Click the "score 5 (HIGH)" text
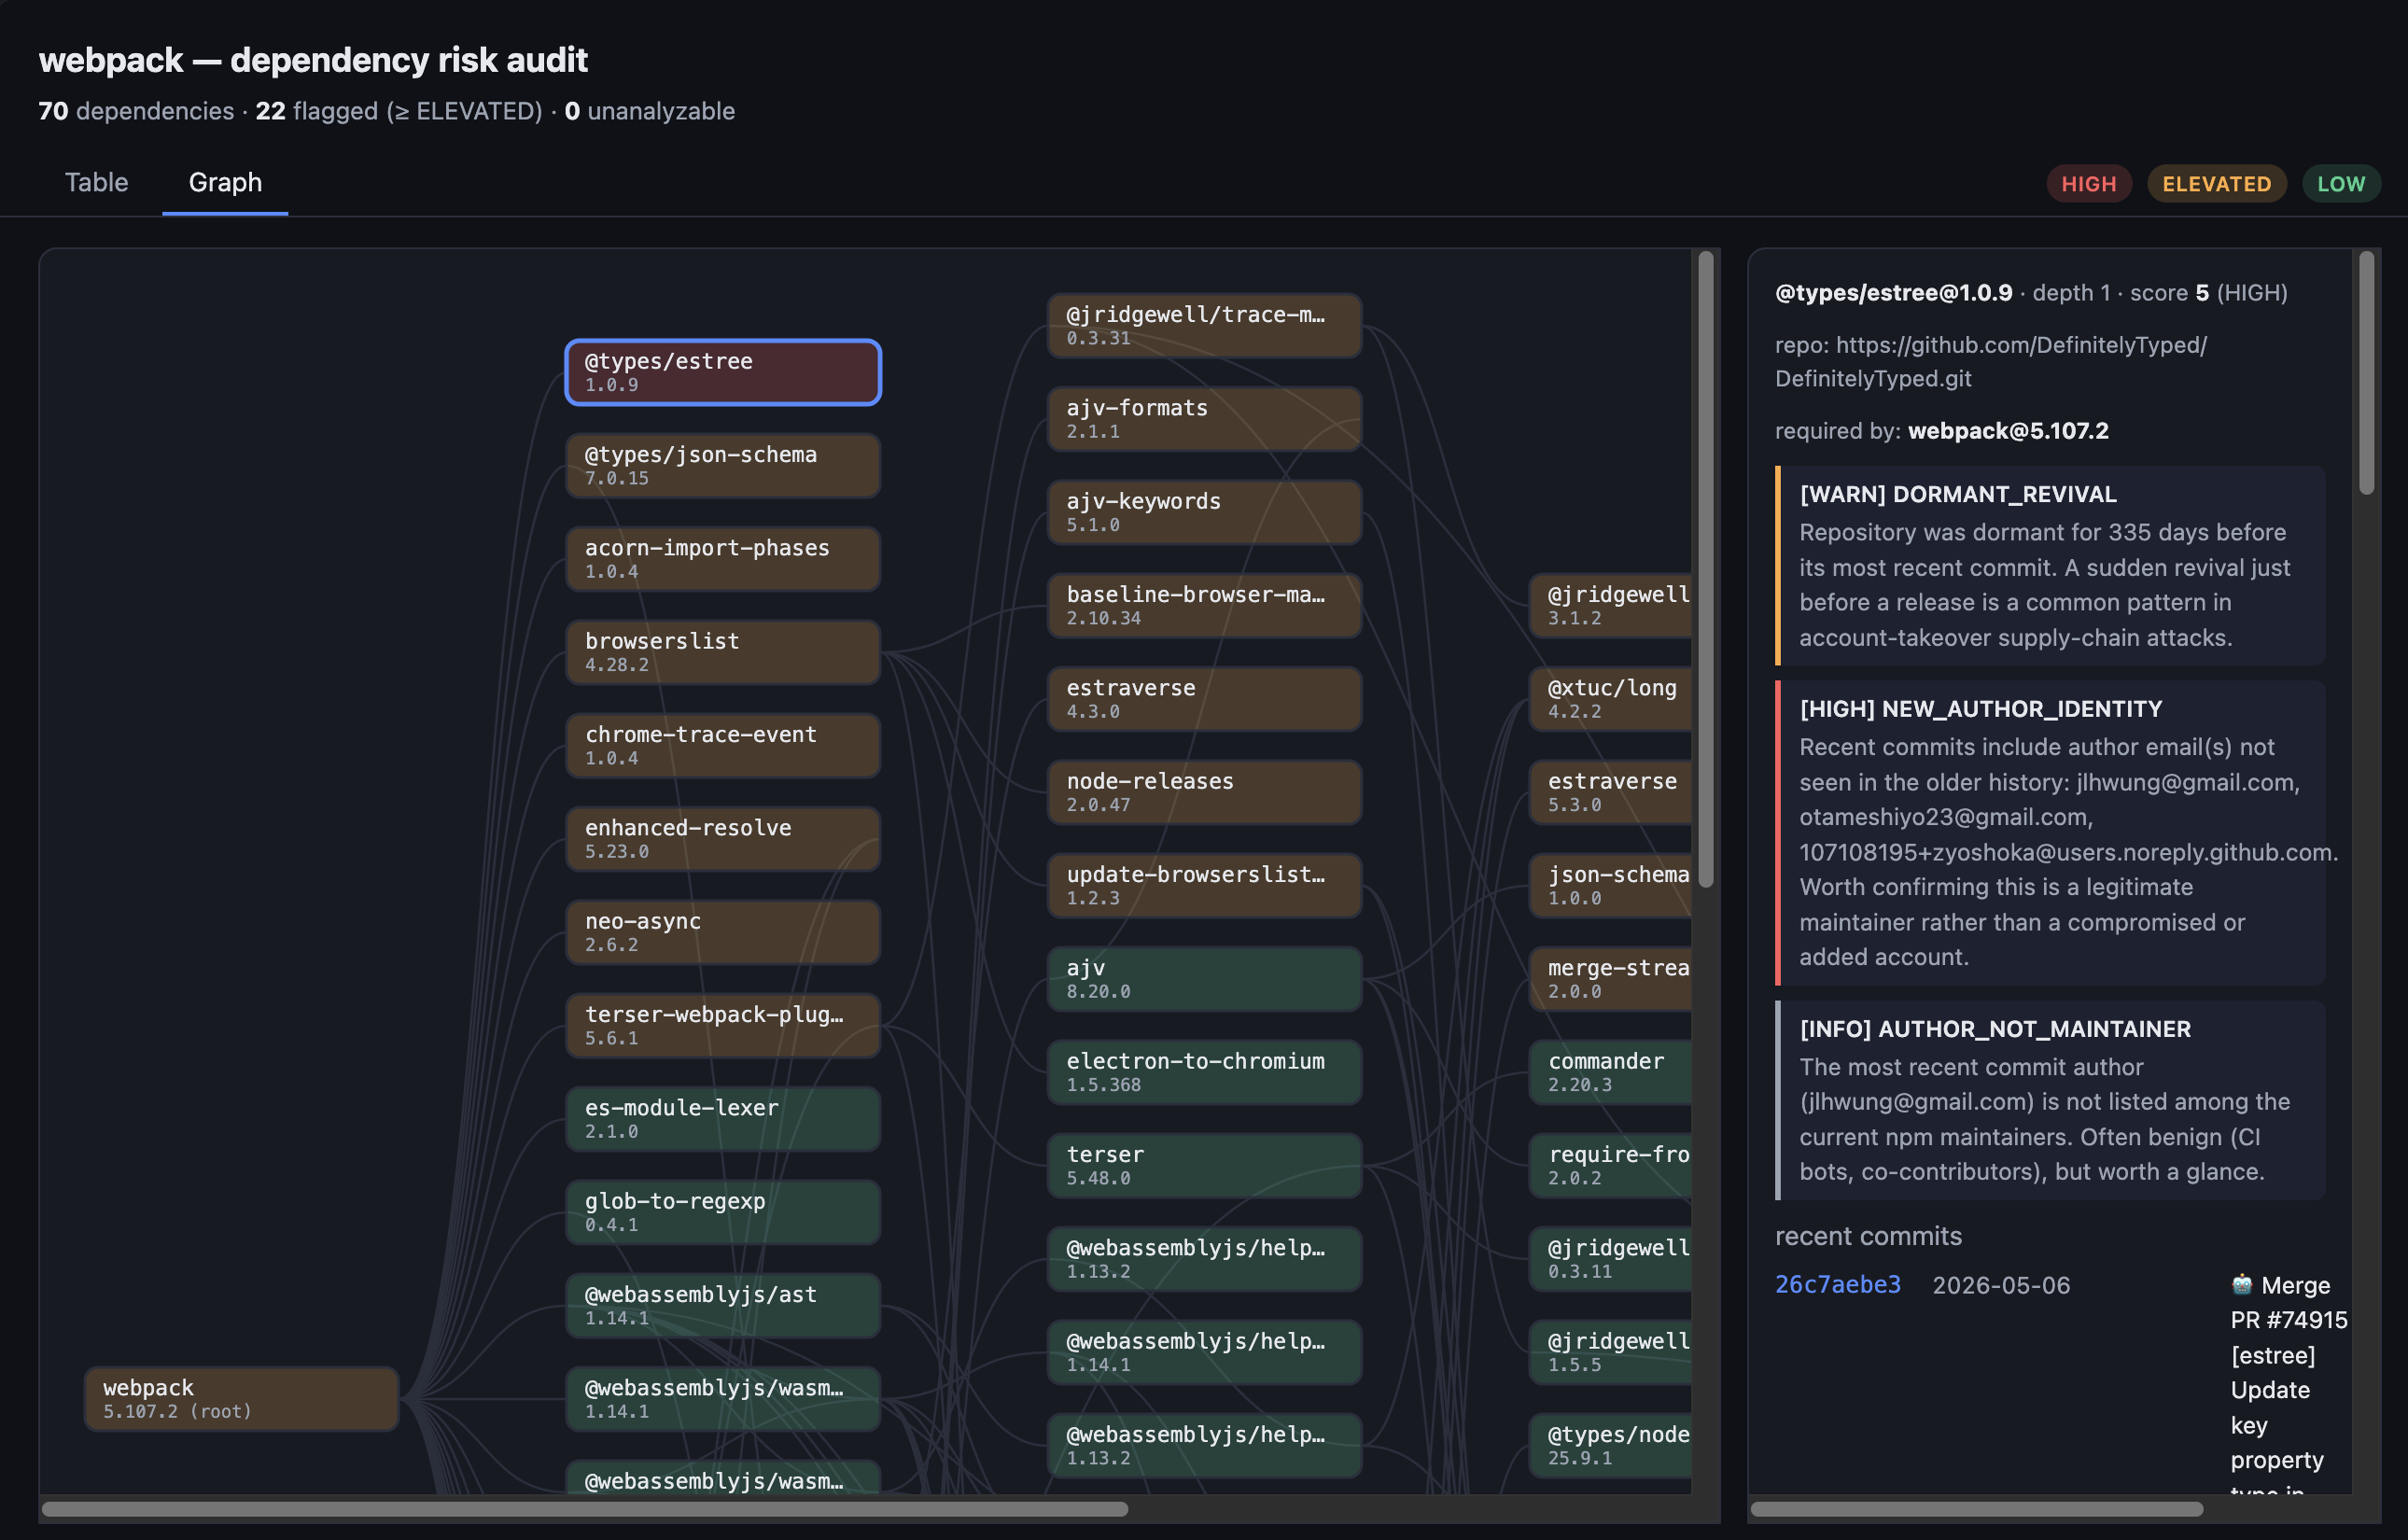Screen dimensions: 2408x1540 (2208, 292)
